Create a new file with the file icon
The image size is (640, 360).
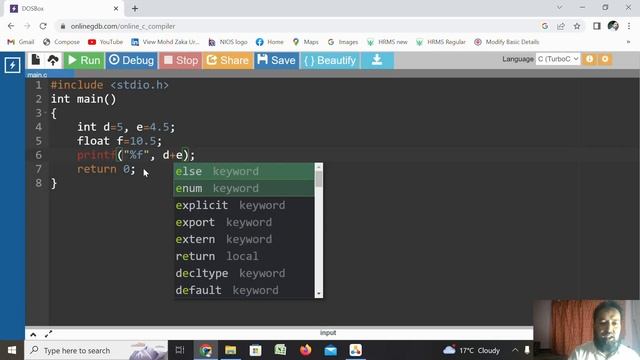tap(36, 60)
